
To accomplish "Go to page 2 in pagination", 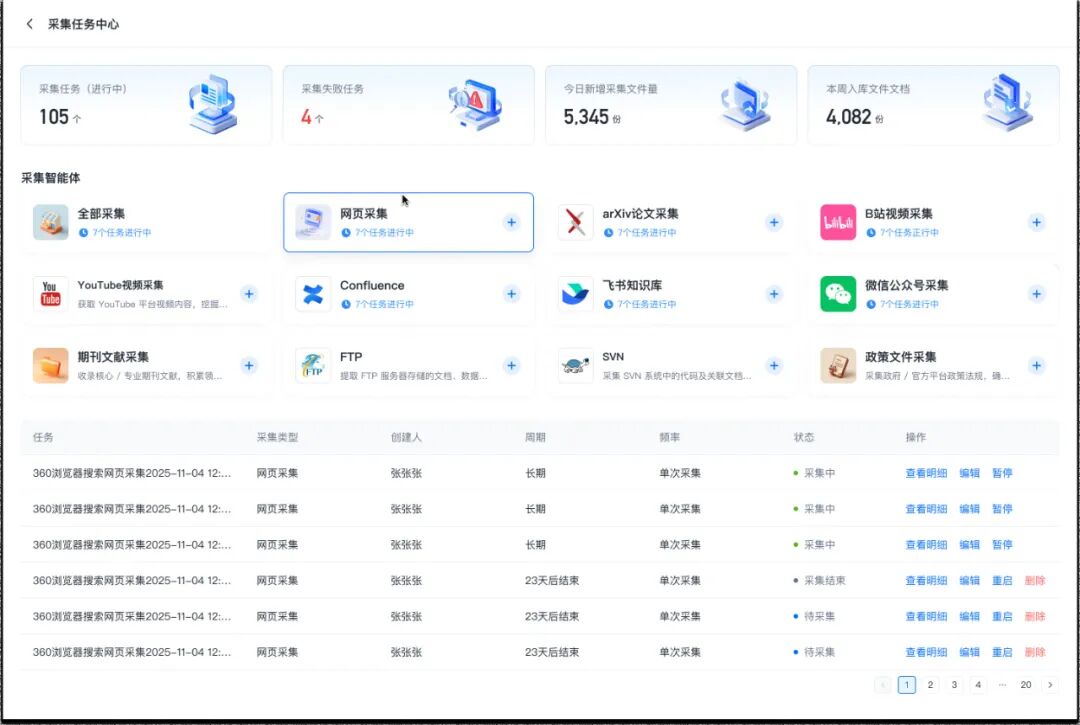I will point(930,685).
